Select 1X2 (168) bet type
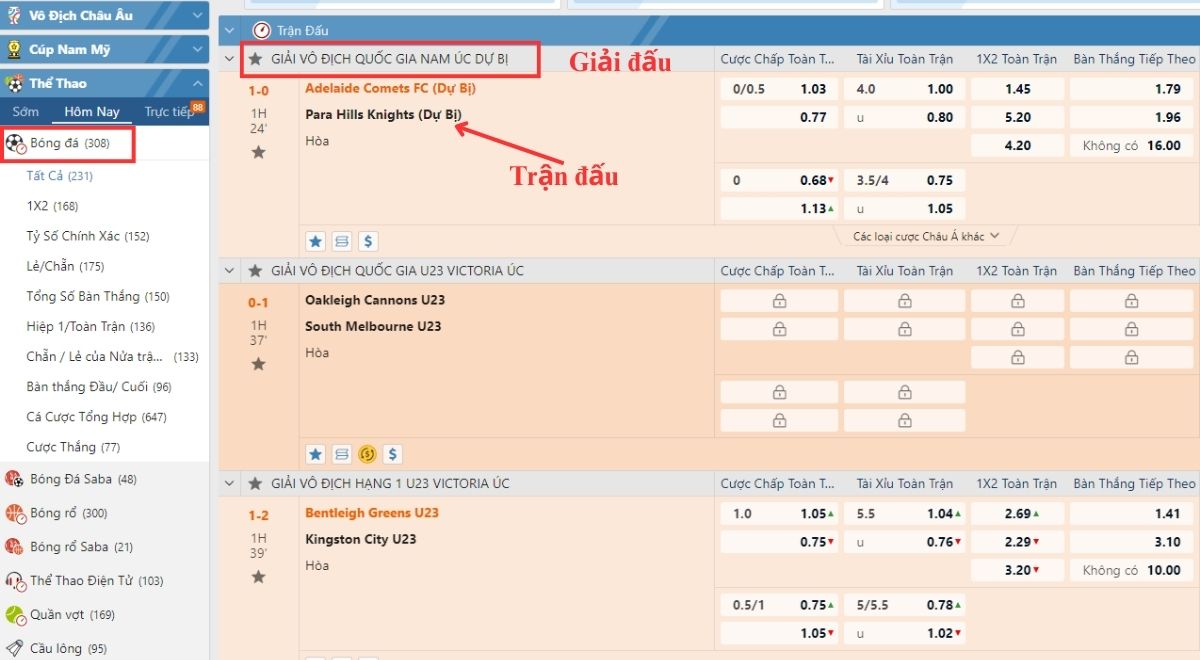Image resolution: width=1200 pixels, height=660 pixels. click(52, 206)
